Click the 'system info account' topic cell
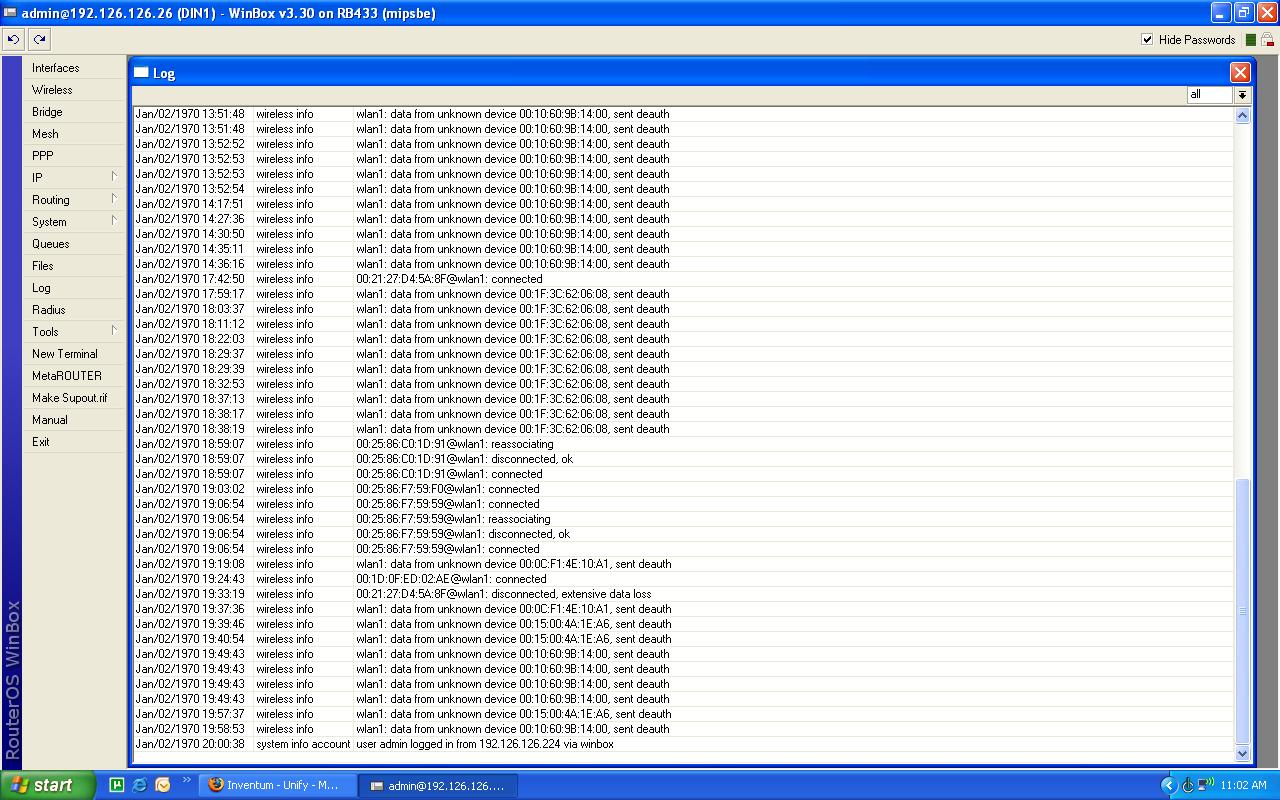The width and height of the screenshot is (1280, 800). (x=303, y=744)
